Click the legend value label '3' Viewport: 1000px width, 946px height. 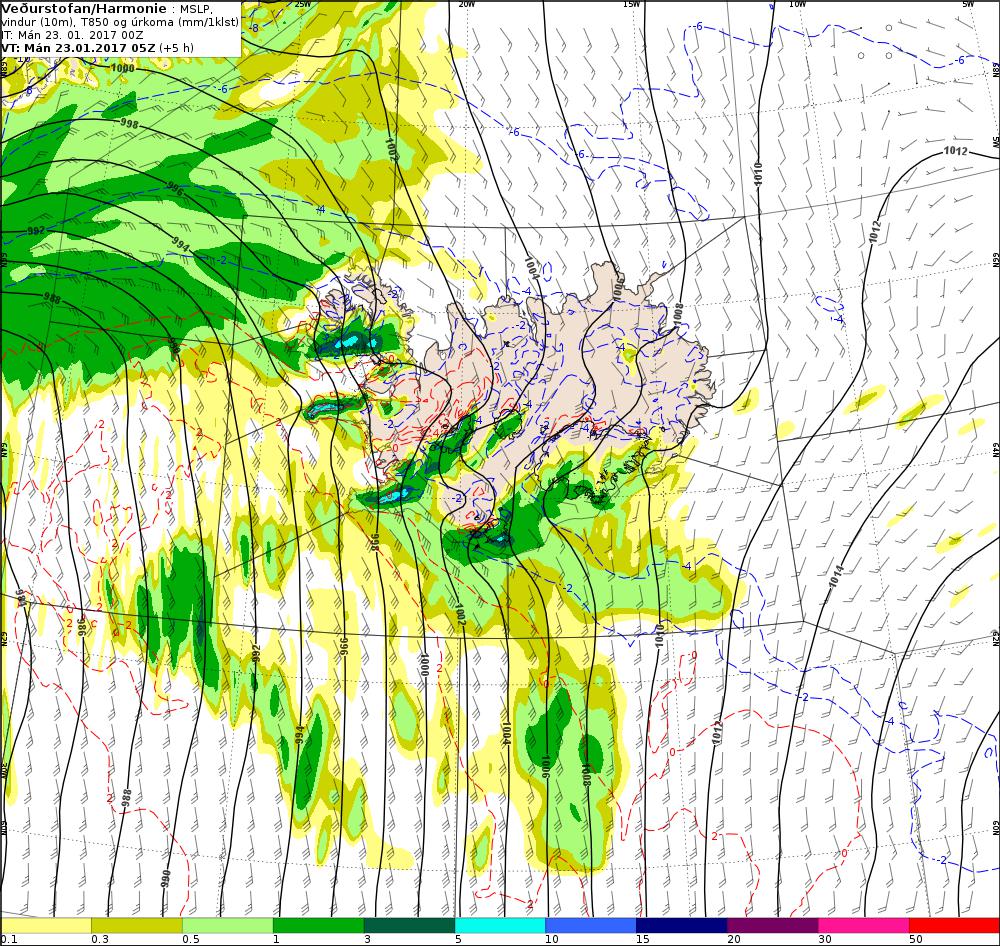[x=367, y=939]
